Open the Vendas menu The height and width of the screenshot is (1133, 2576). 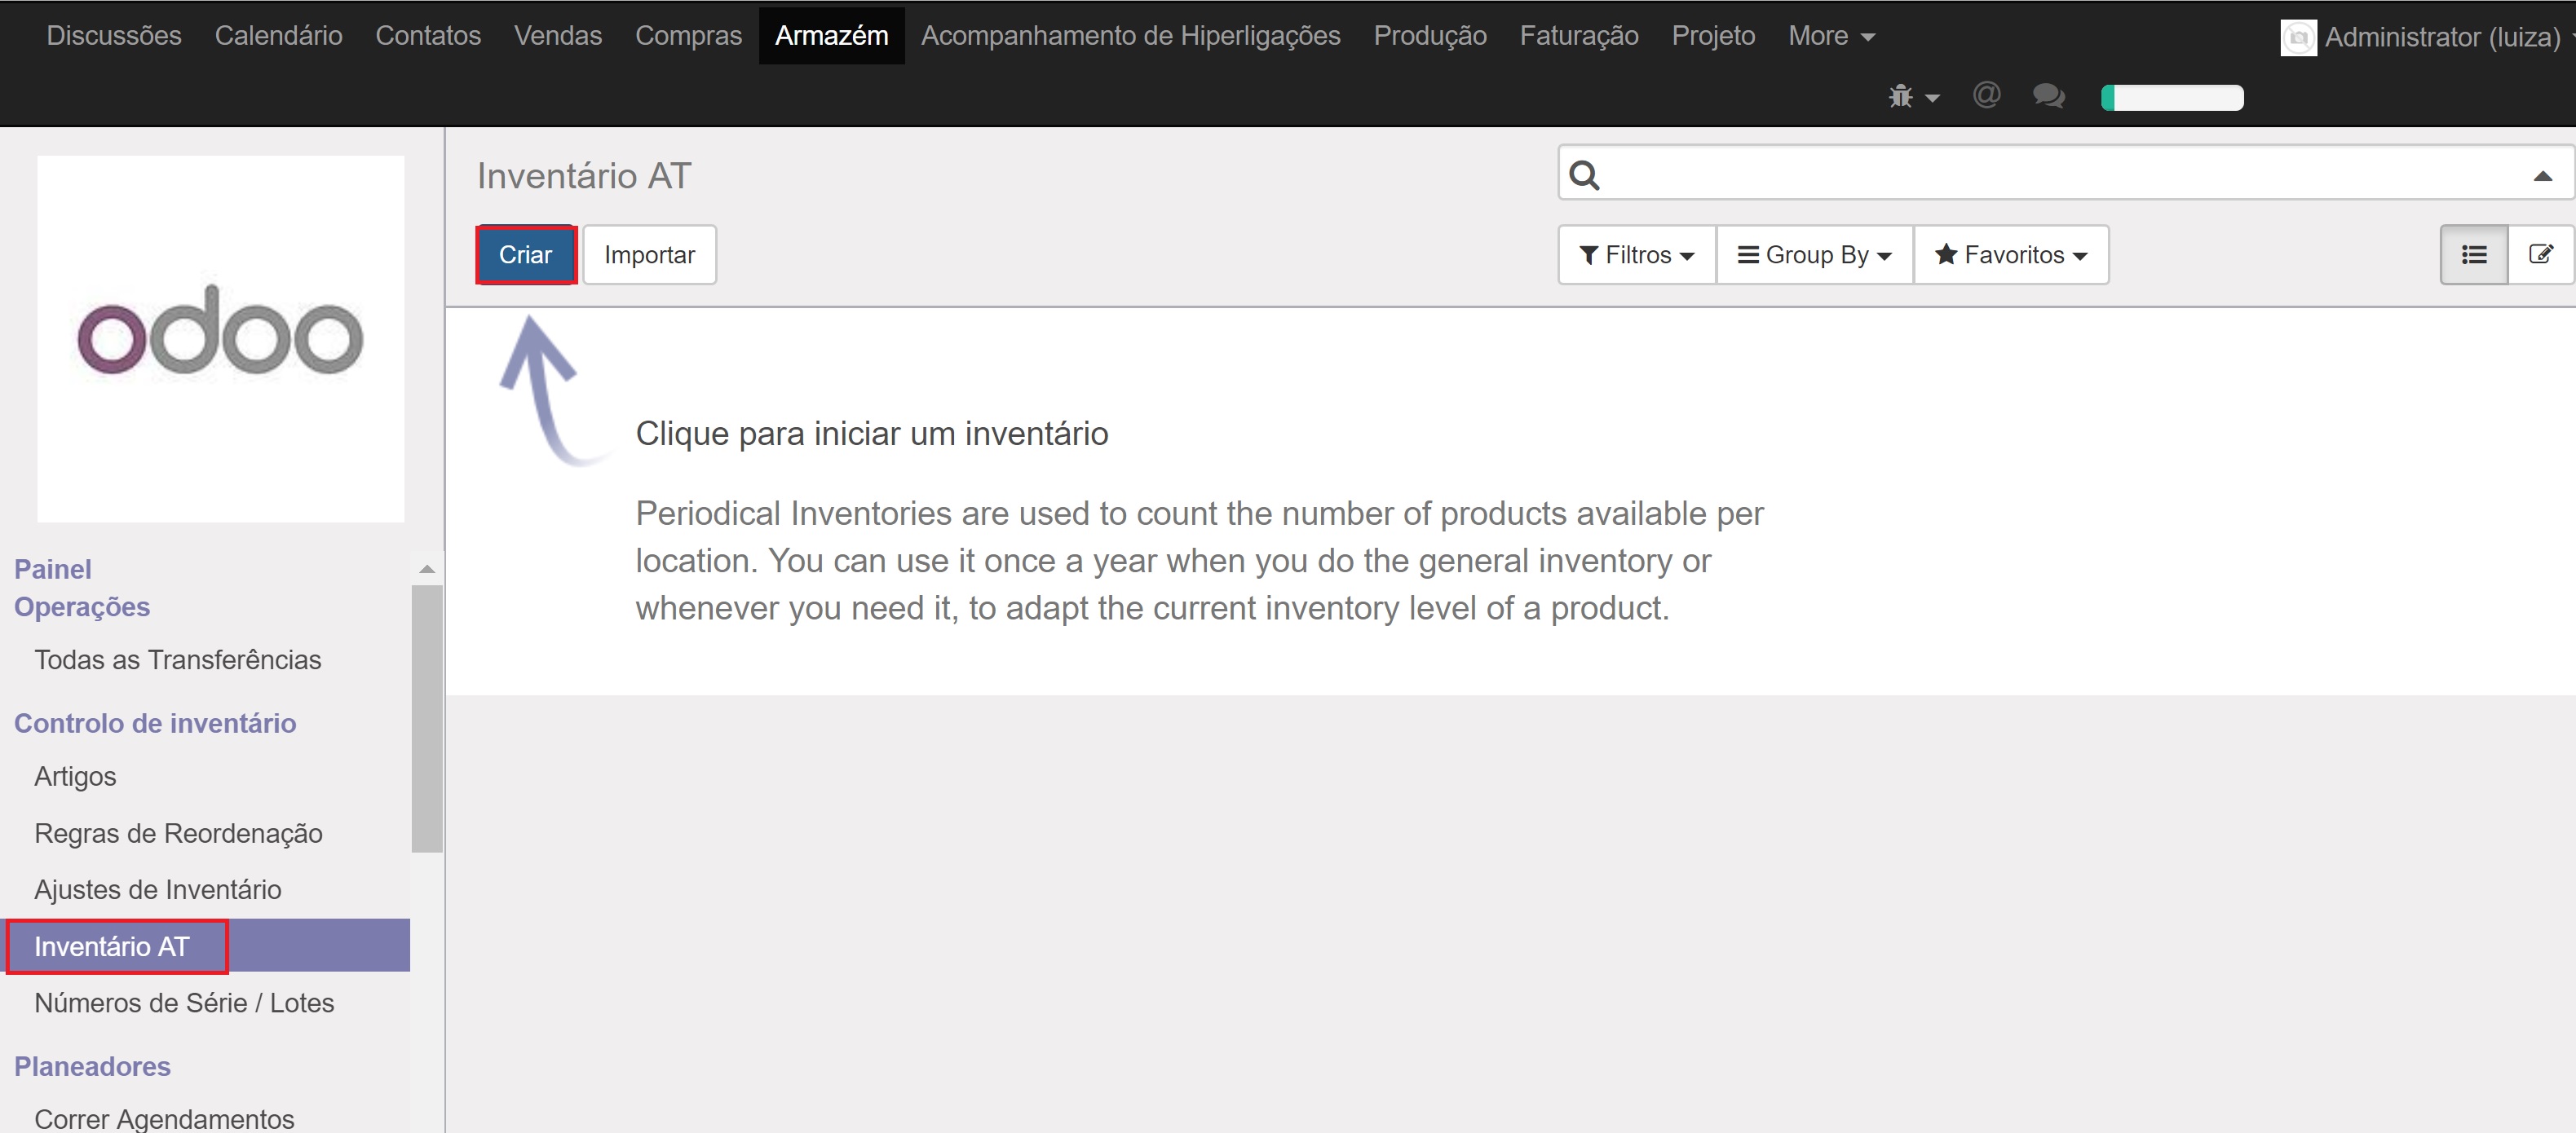coord(557,36)
